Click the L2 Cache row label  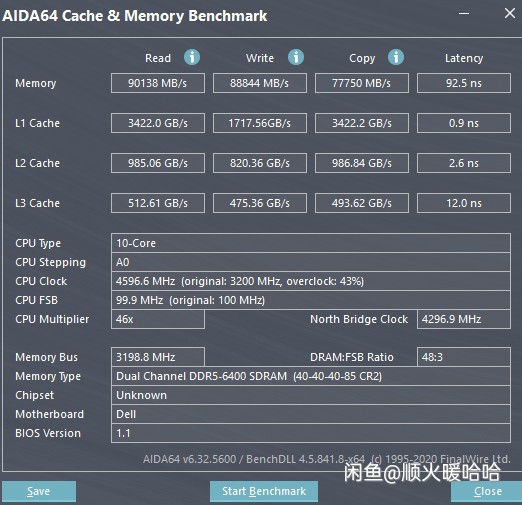(x=37, y=163)
